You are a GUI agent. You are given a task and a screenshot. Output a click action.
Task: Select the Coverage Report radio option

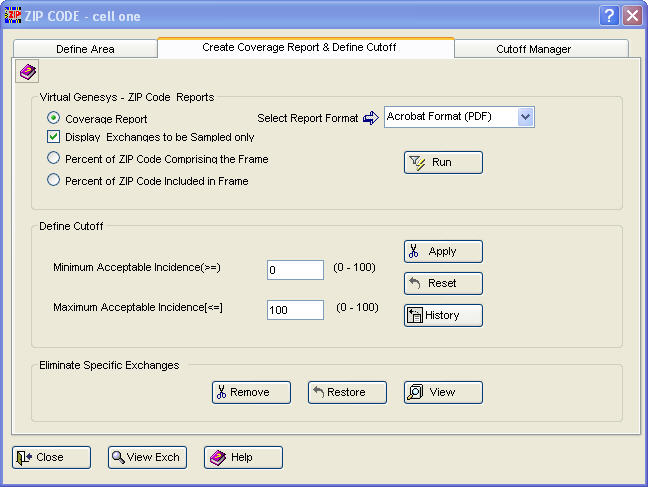coord(53,118)
